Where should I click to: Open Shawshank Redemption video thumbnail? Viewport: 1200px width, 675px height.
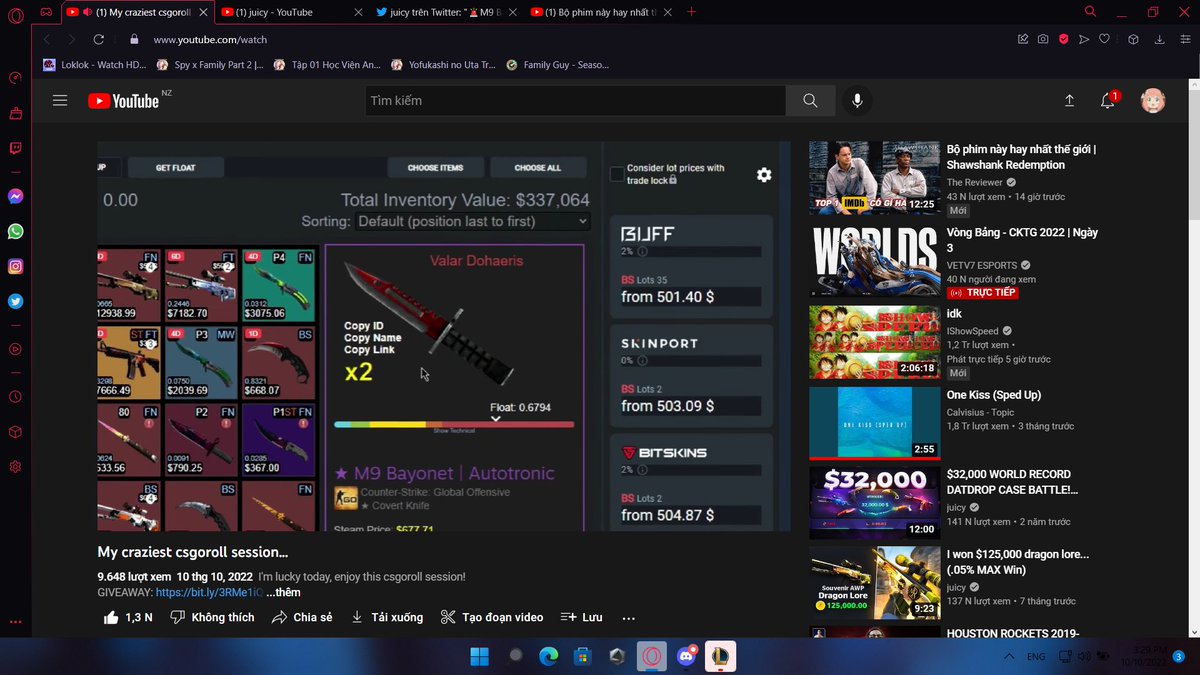pos(875,178)
